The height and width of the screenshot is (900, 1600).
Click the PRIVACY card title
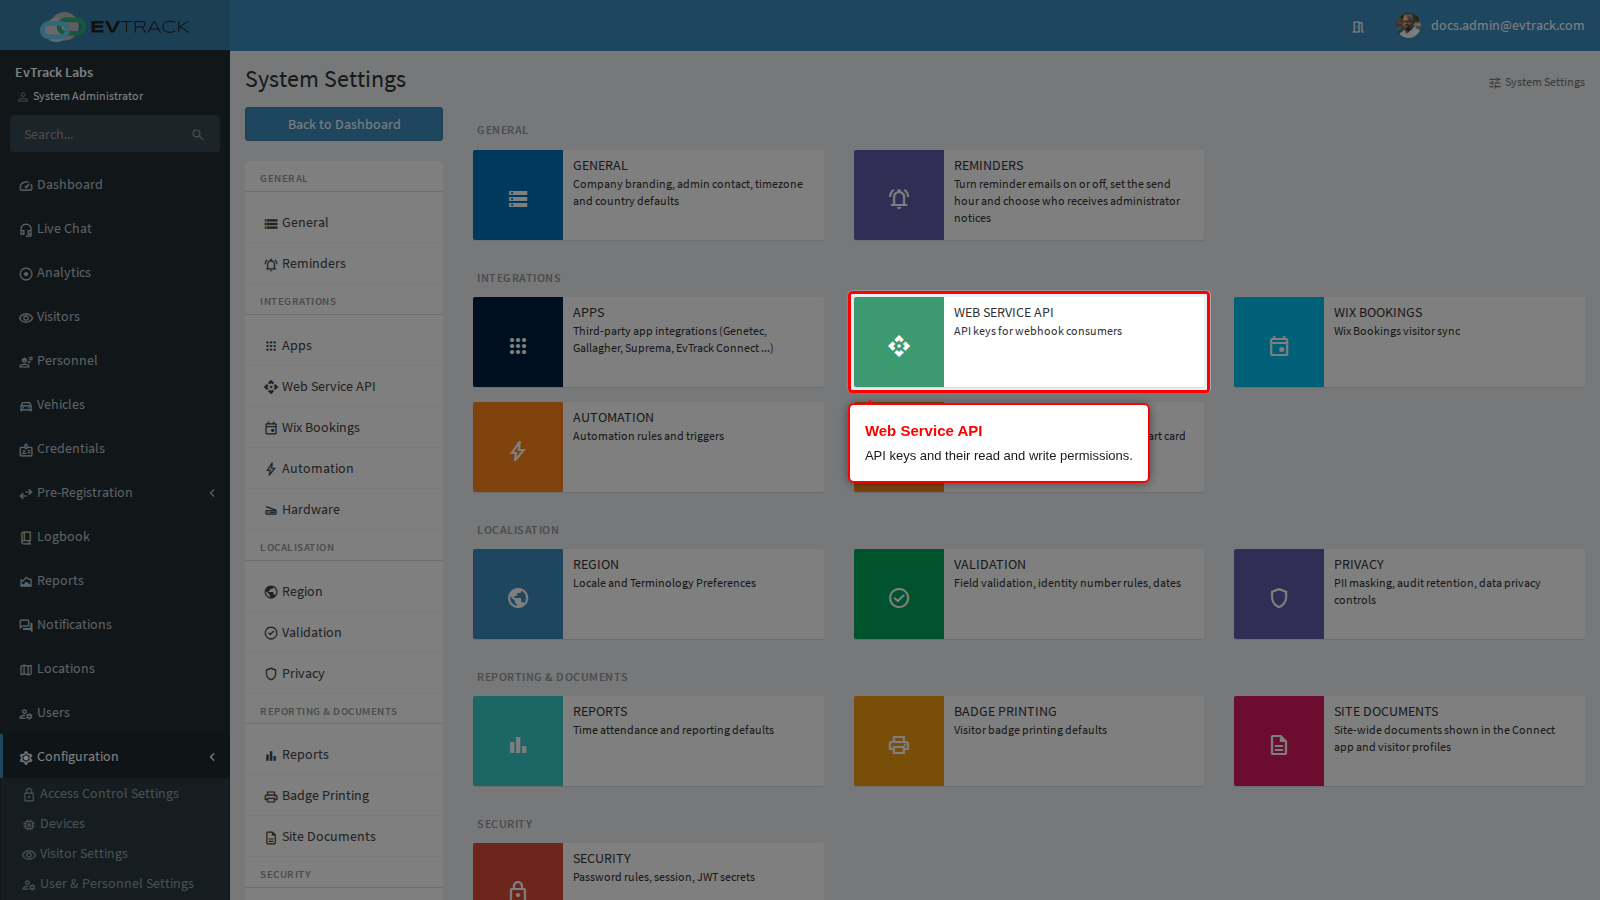(1359, 565)
